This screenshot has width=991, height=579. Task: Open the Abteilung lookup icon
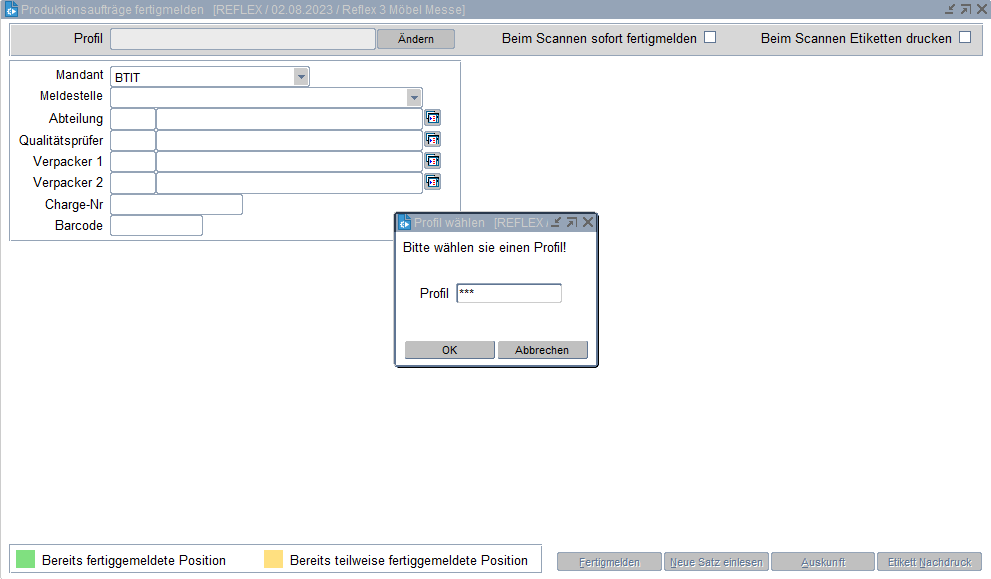(x=432, y=118)
